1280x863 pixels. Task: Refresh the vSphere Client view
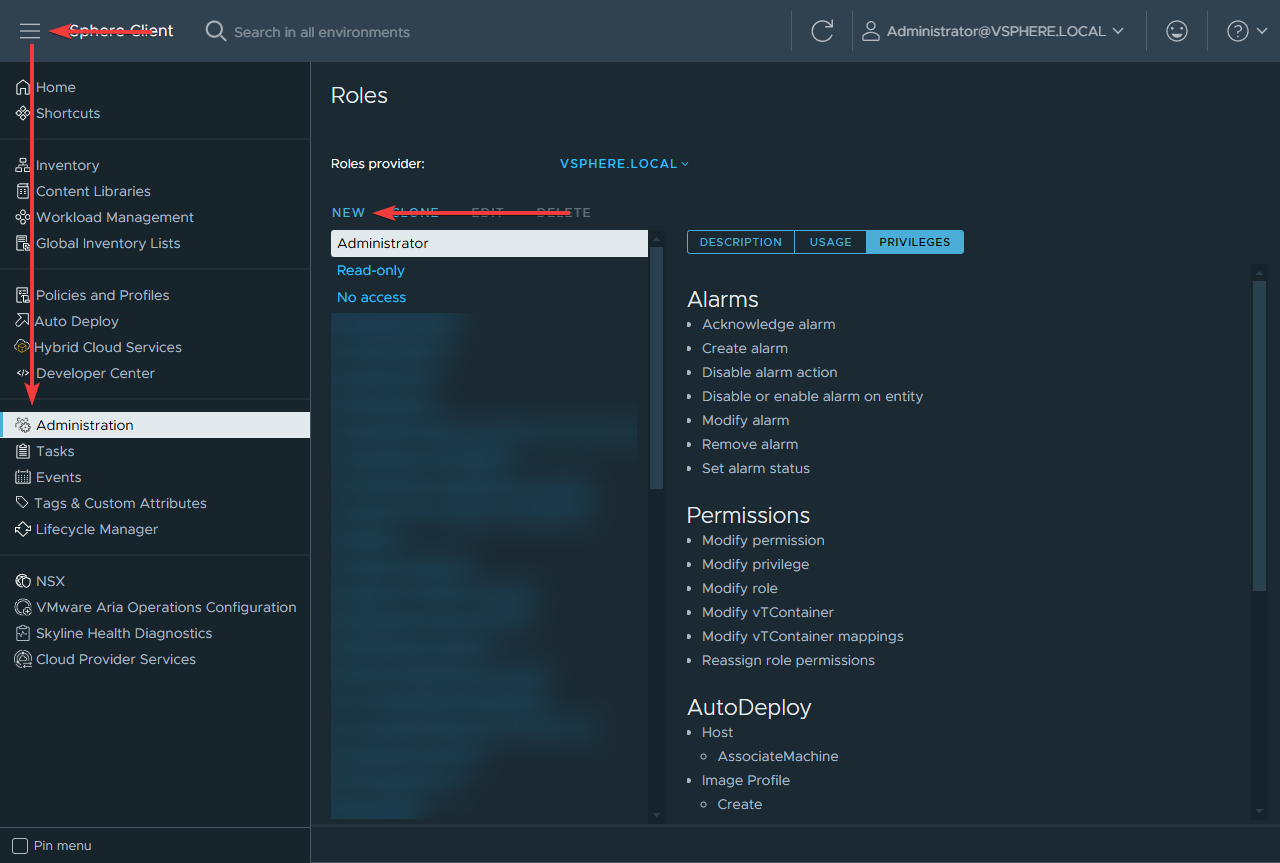click(x=822, y=31)
